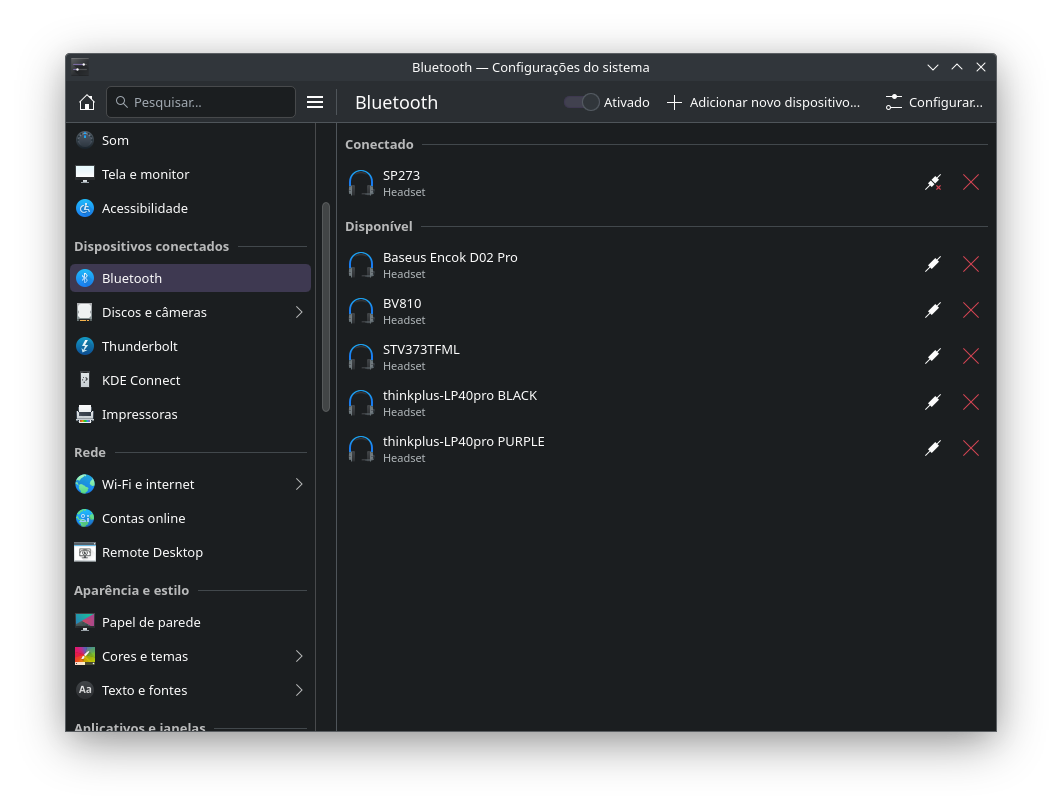This screenshot has height=810, width=1063.
Task: Open Papel de parede settings
Action: tap(190, 622)
